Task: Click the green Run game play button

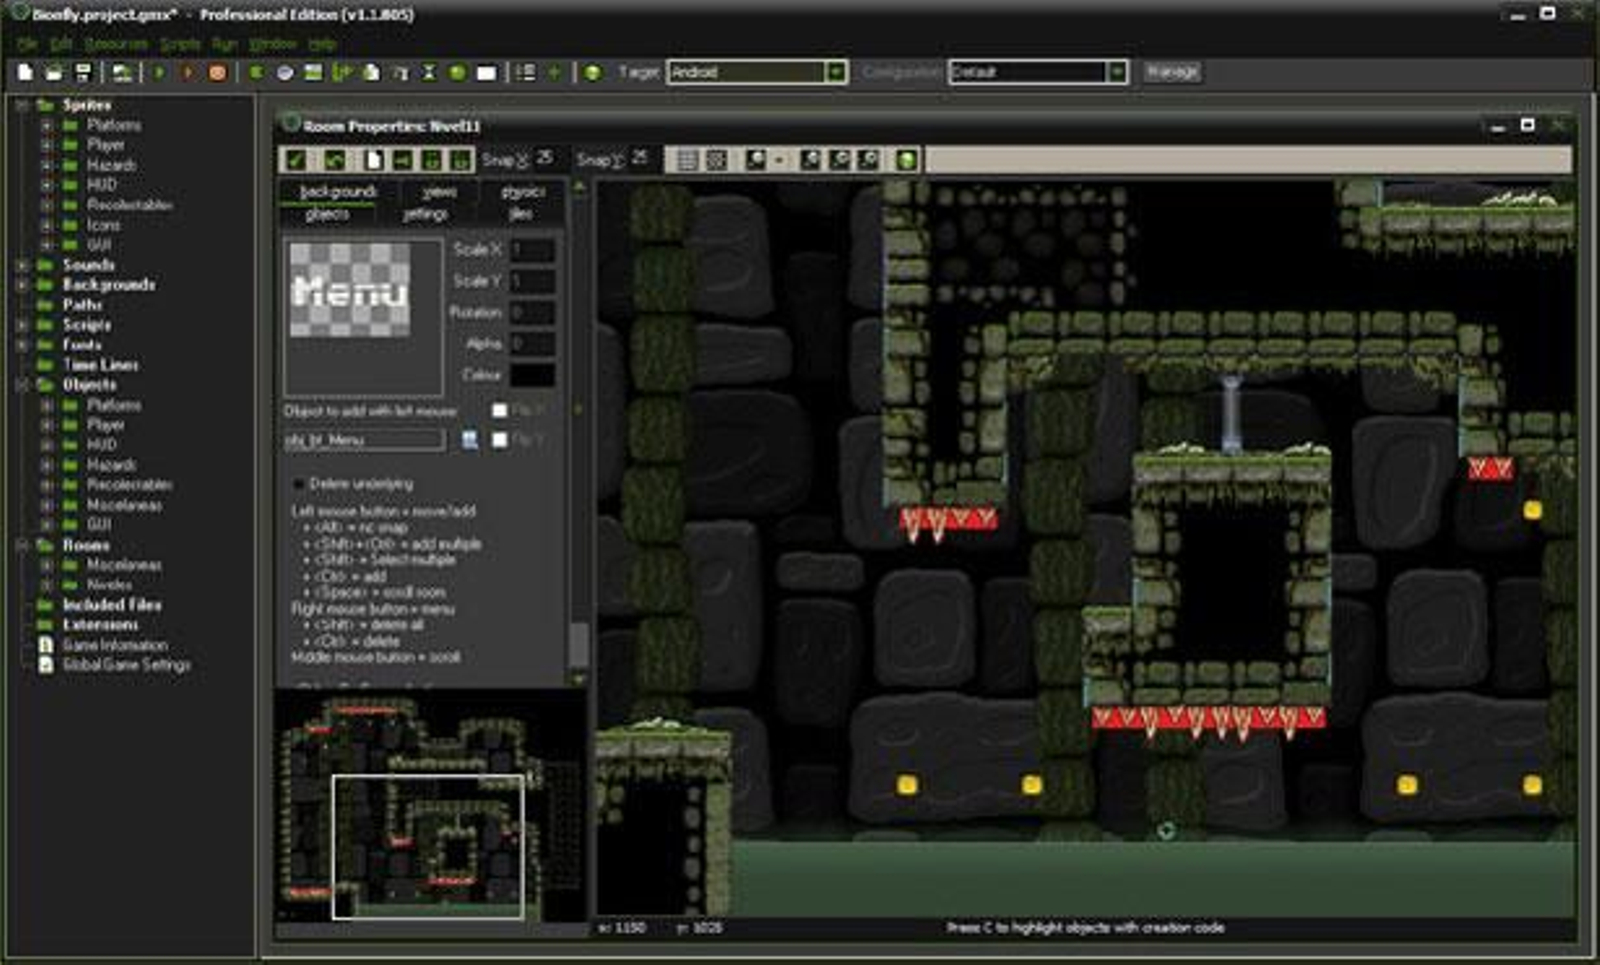Action: (x=159, y=72)
